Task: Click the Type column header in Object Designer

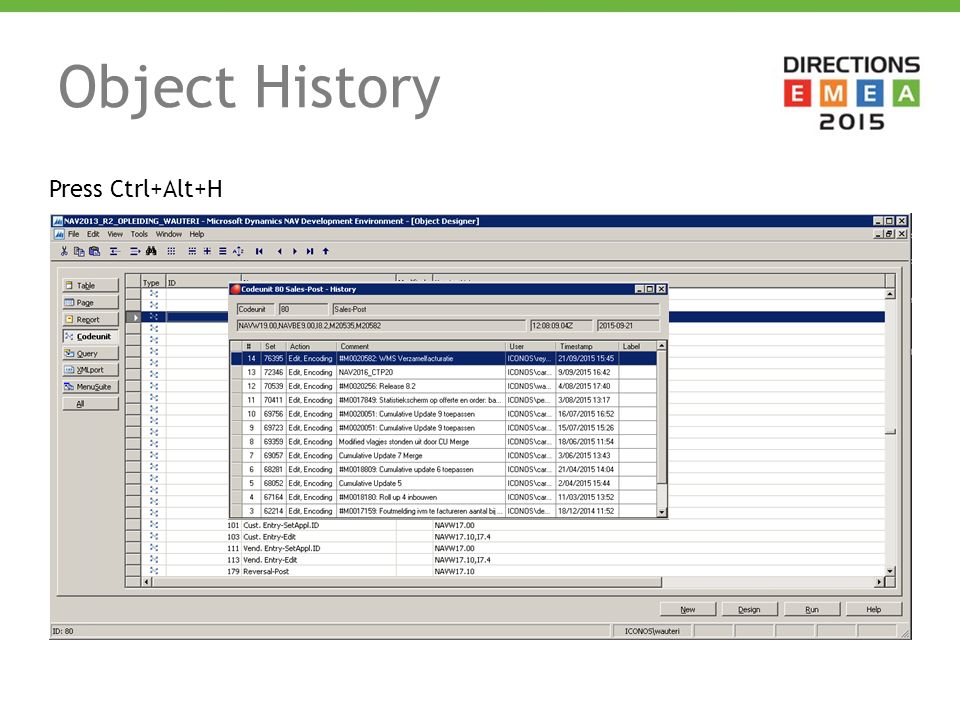Action: [151, 283]
